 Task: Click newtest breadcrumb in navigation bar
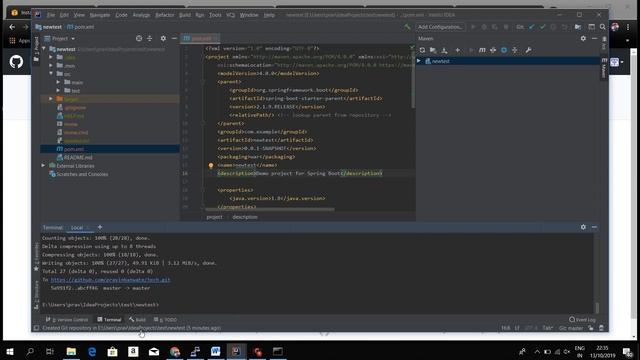tap(49, 27)
